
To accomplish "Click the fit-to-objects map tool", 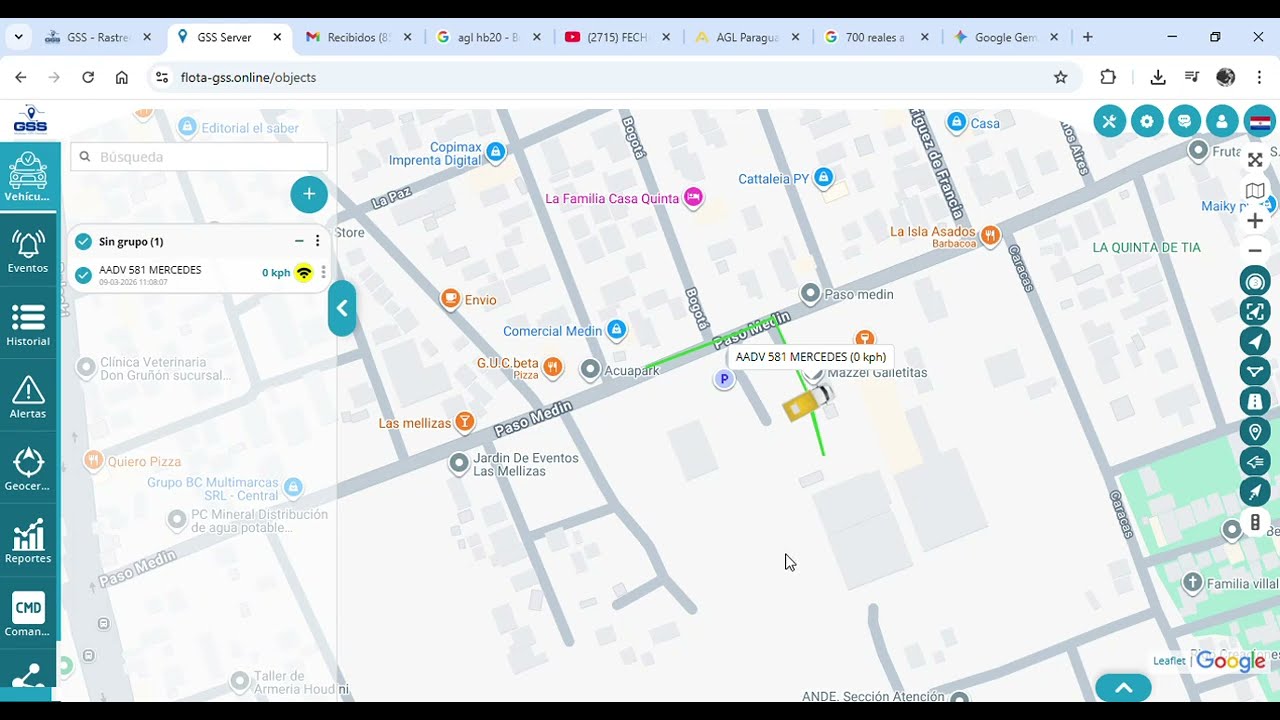I will click(1255, 311).
